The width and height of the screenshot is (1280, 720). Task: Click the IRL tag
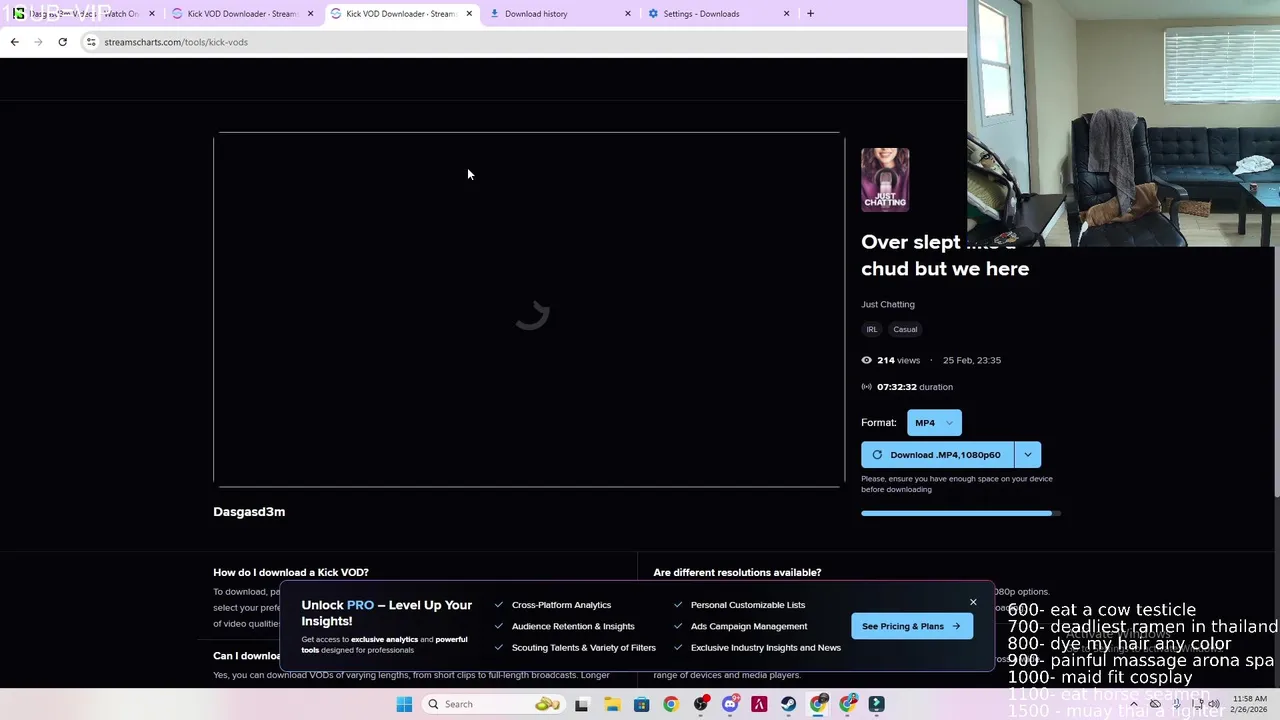click(872, 329)
